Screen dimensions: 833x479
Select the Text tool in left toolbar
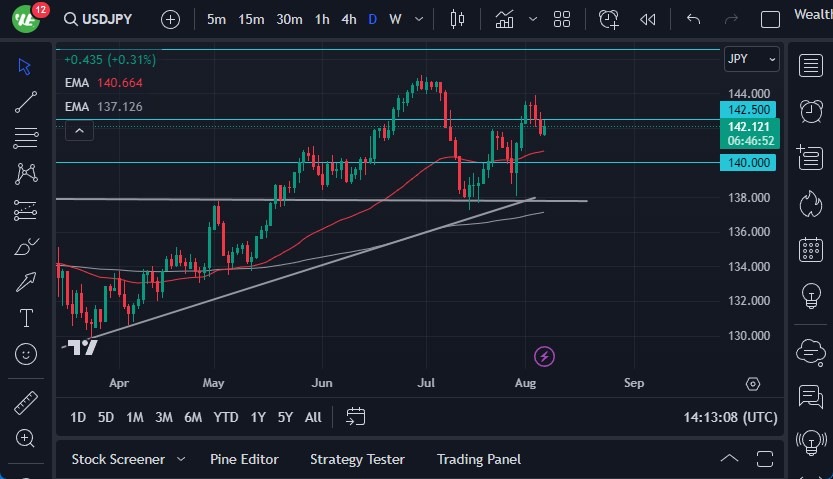(26, 318)
